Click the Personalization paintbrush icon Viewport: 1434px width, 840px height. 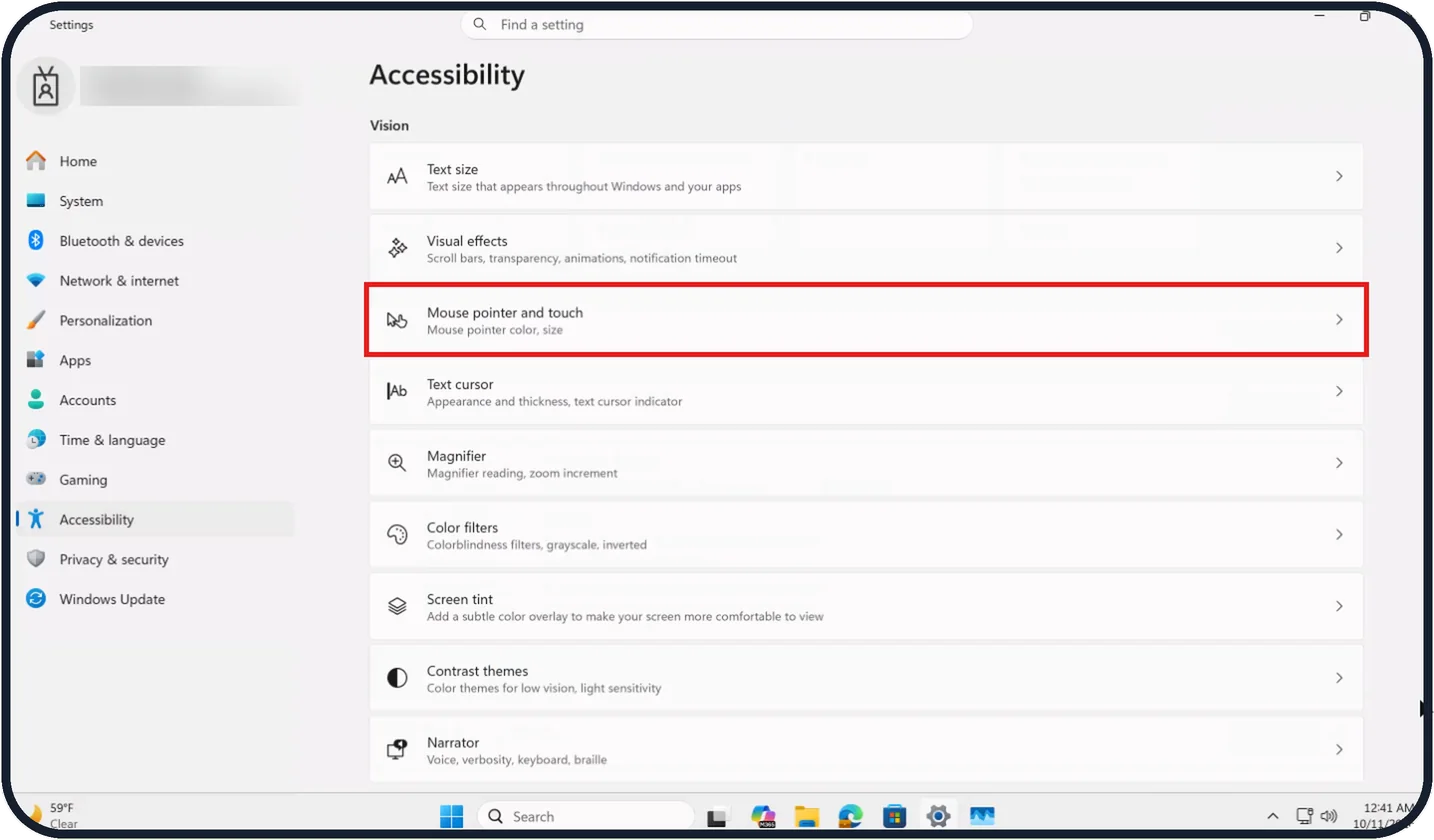click(36, 321)
